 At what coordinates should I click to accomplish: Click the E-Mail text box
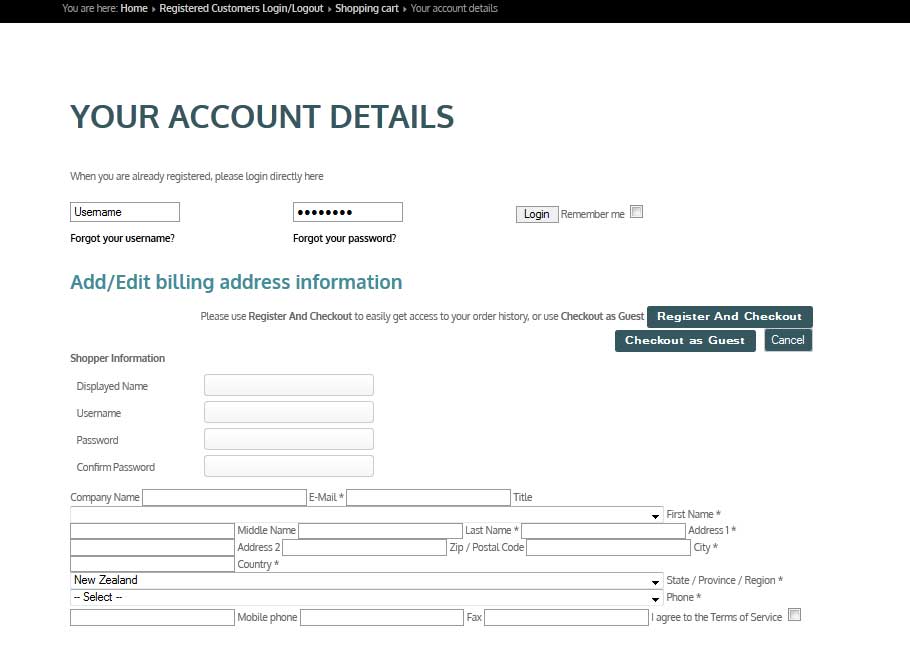coord(428,497)
